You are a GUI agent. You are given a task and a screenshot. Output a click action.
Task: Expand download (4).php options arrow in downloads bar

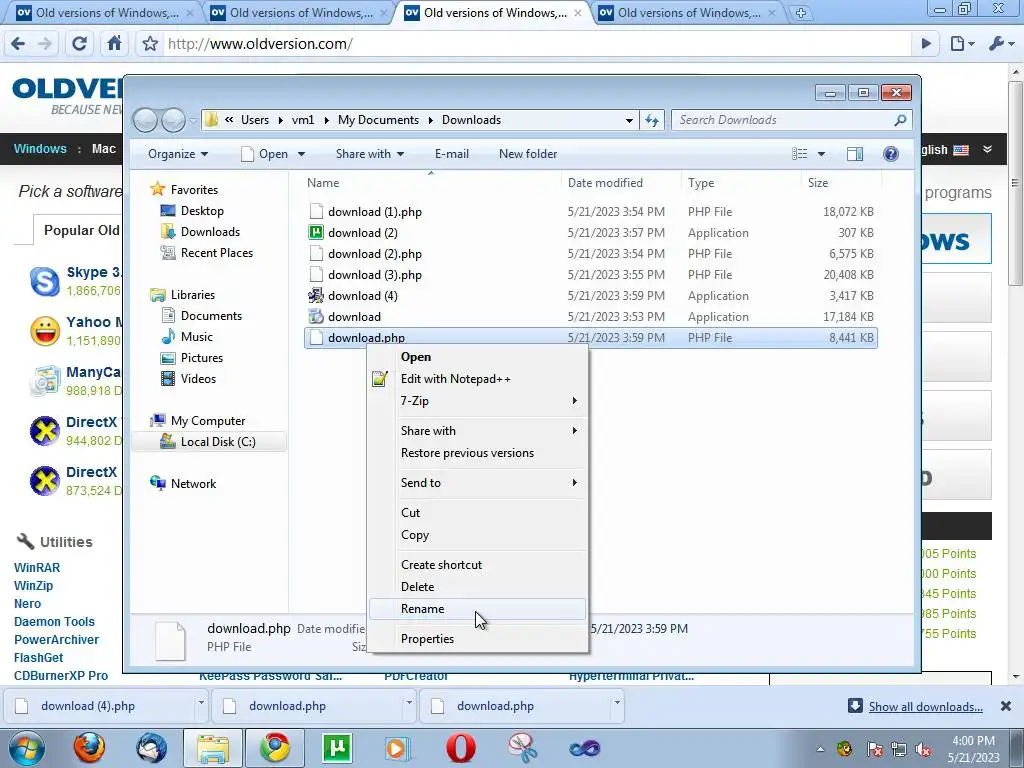point(201,703)
